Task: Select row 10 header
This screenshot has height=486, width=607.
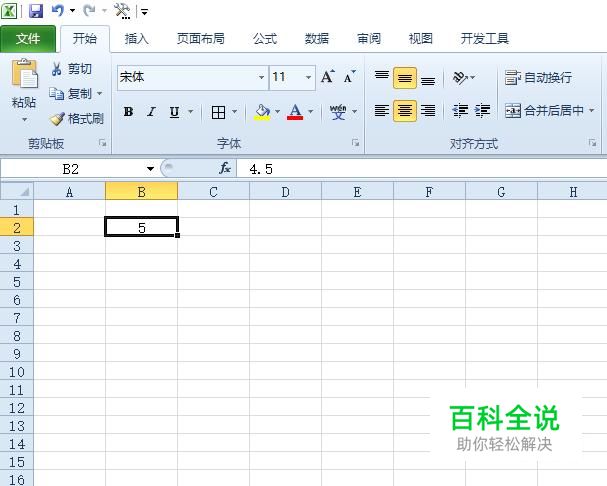Action: [17, 372]
